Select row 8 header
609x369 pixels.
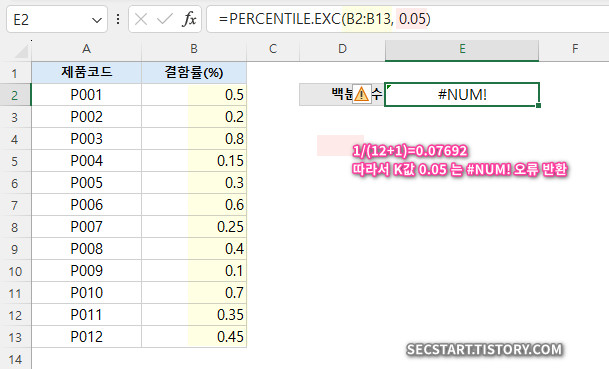click(15, 227)
